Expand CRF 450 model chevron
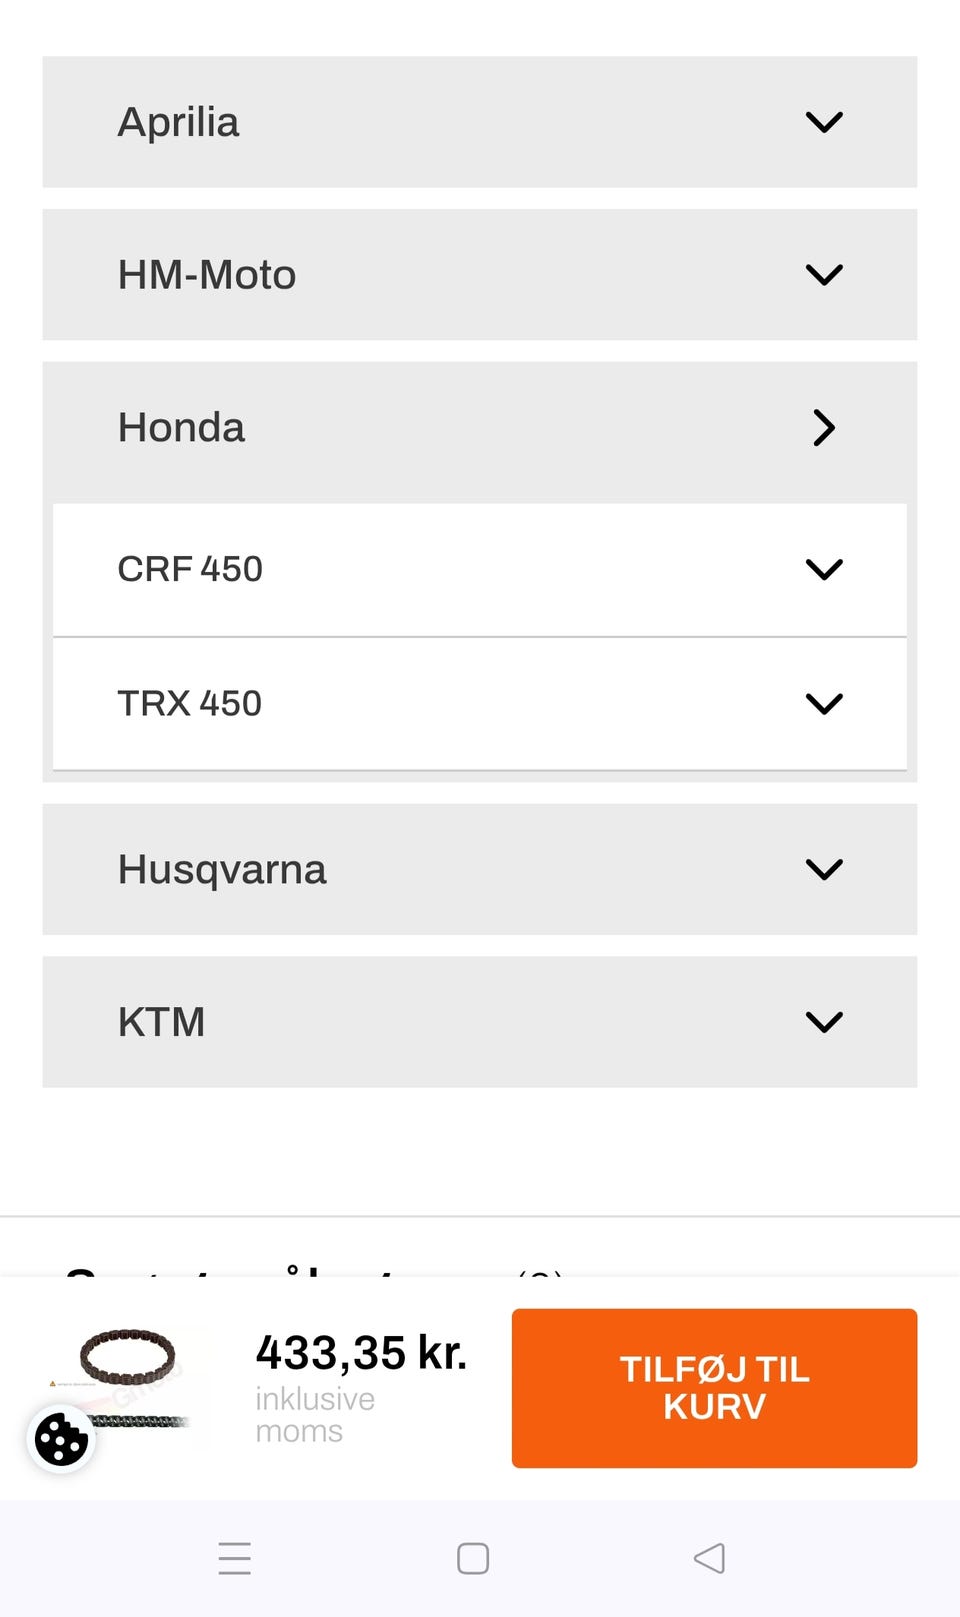 pyautogui.click(x=824, y=569)
